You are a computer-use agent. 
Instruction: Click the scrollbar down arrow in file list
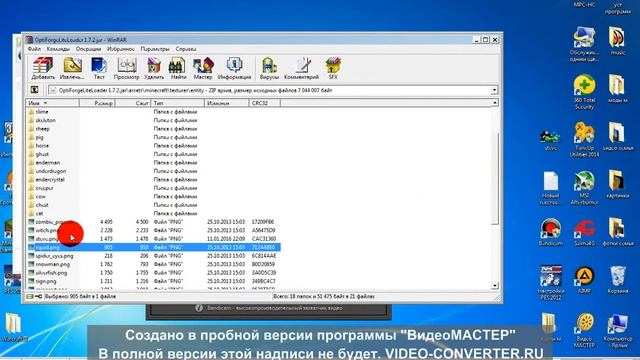(495, 286)
